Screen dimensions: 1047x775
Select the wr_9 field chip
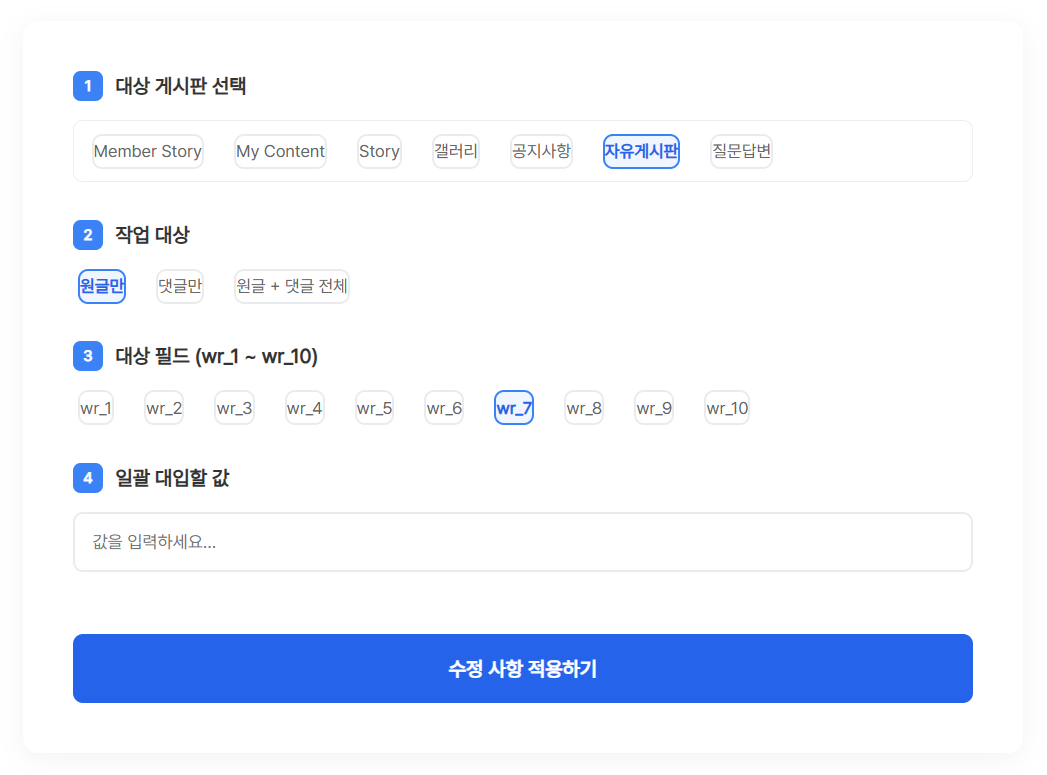tap(654, 408)
